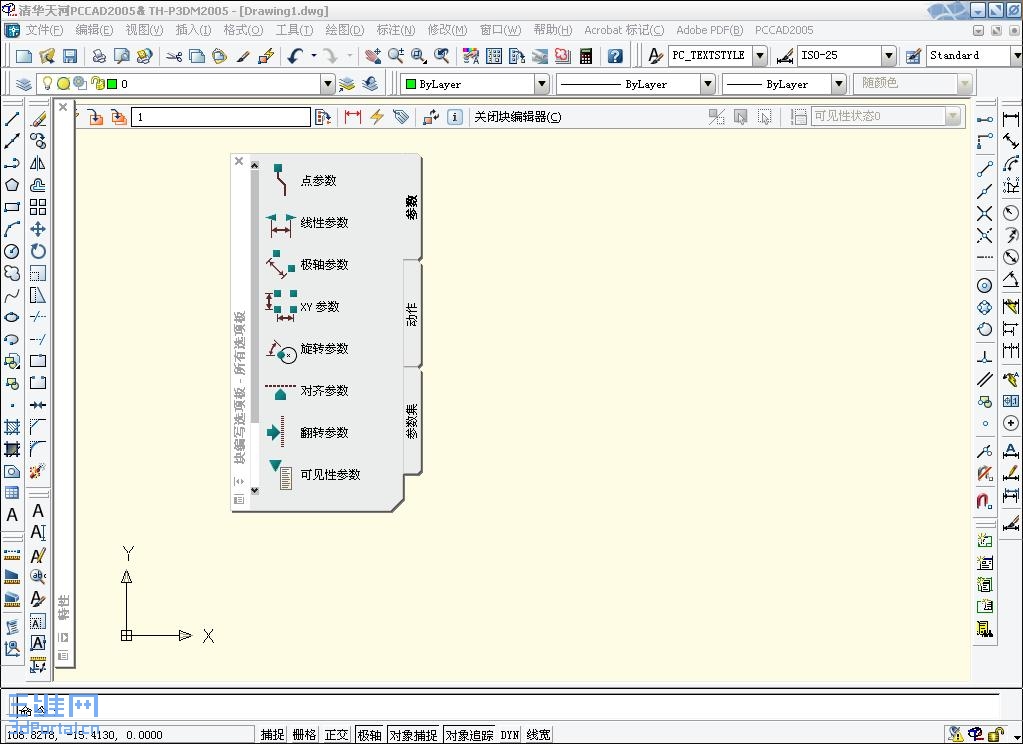This screenshot has width=1023, height=744.
Task: Click Close Block Editor (关闭块编辑器)
Action: pyautogui.click(x=517, y=117)
